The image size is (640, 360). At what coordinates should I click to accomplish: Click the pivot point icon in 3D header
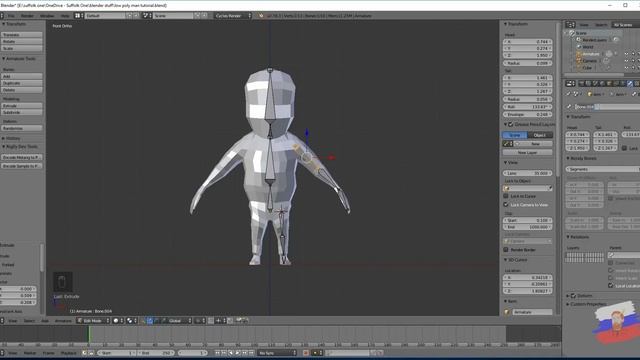point(130,321)
